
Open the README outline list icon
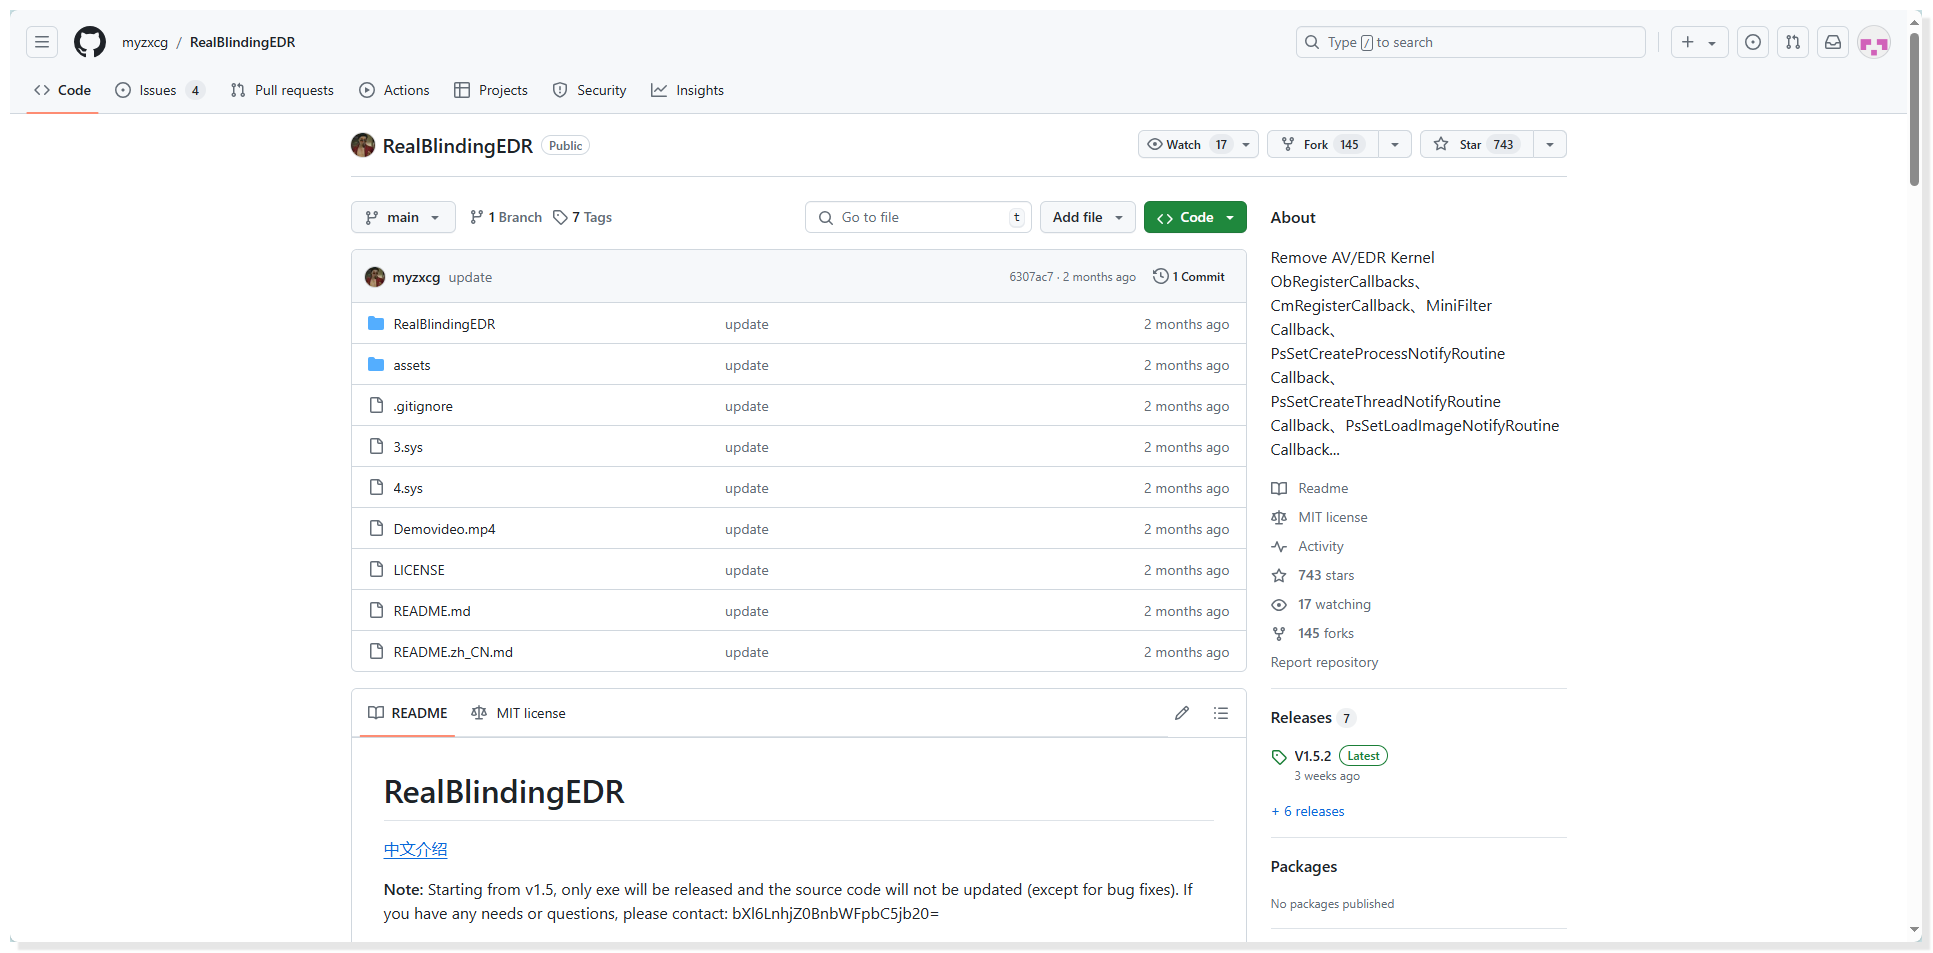point(1221,713)
